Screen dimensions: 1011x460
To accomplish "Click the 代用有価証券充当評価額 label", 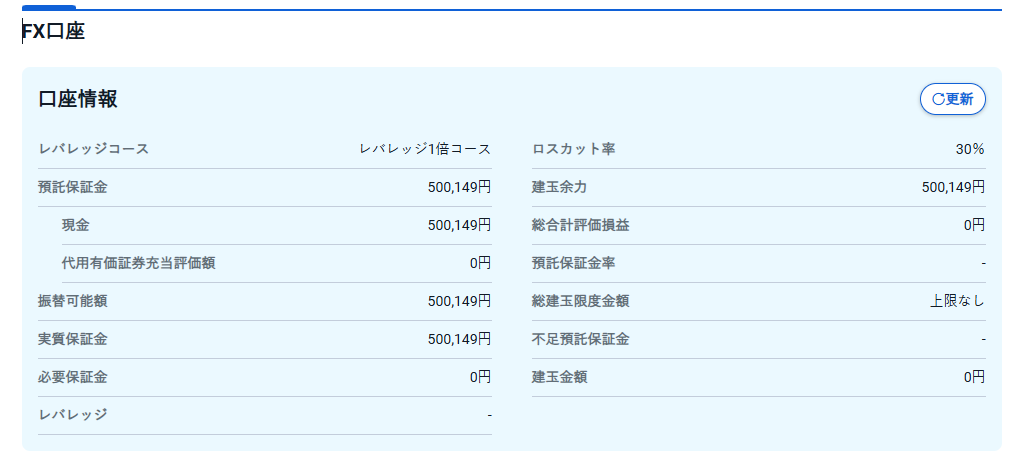I will [138, 263].
